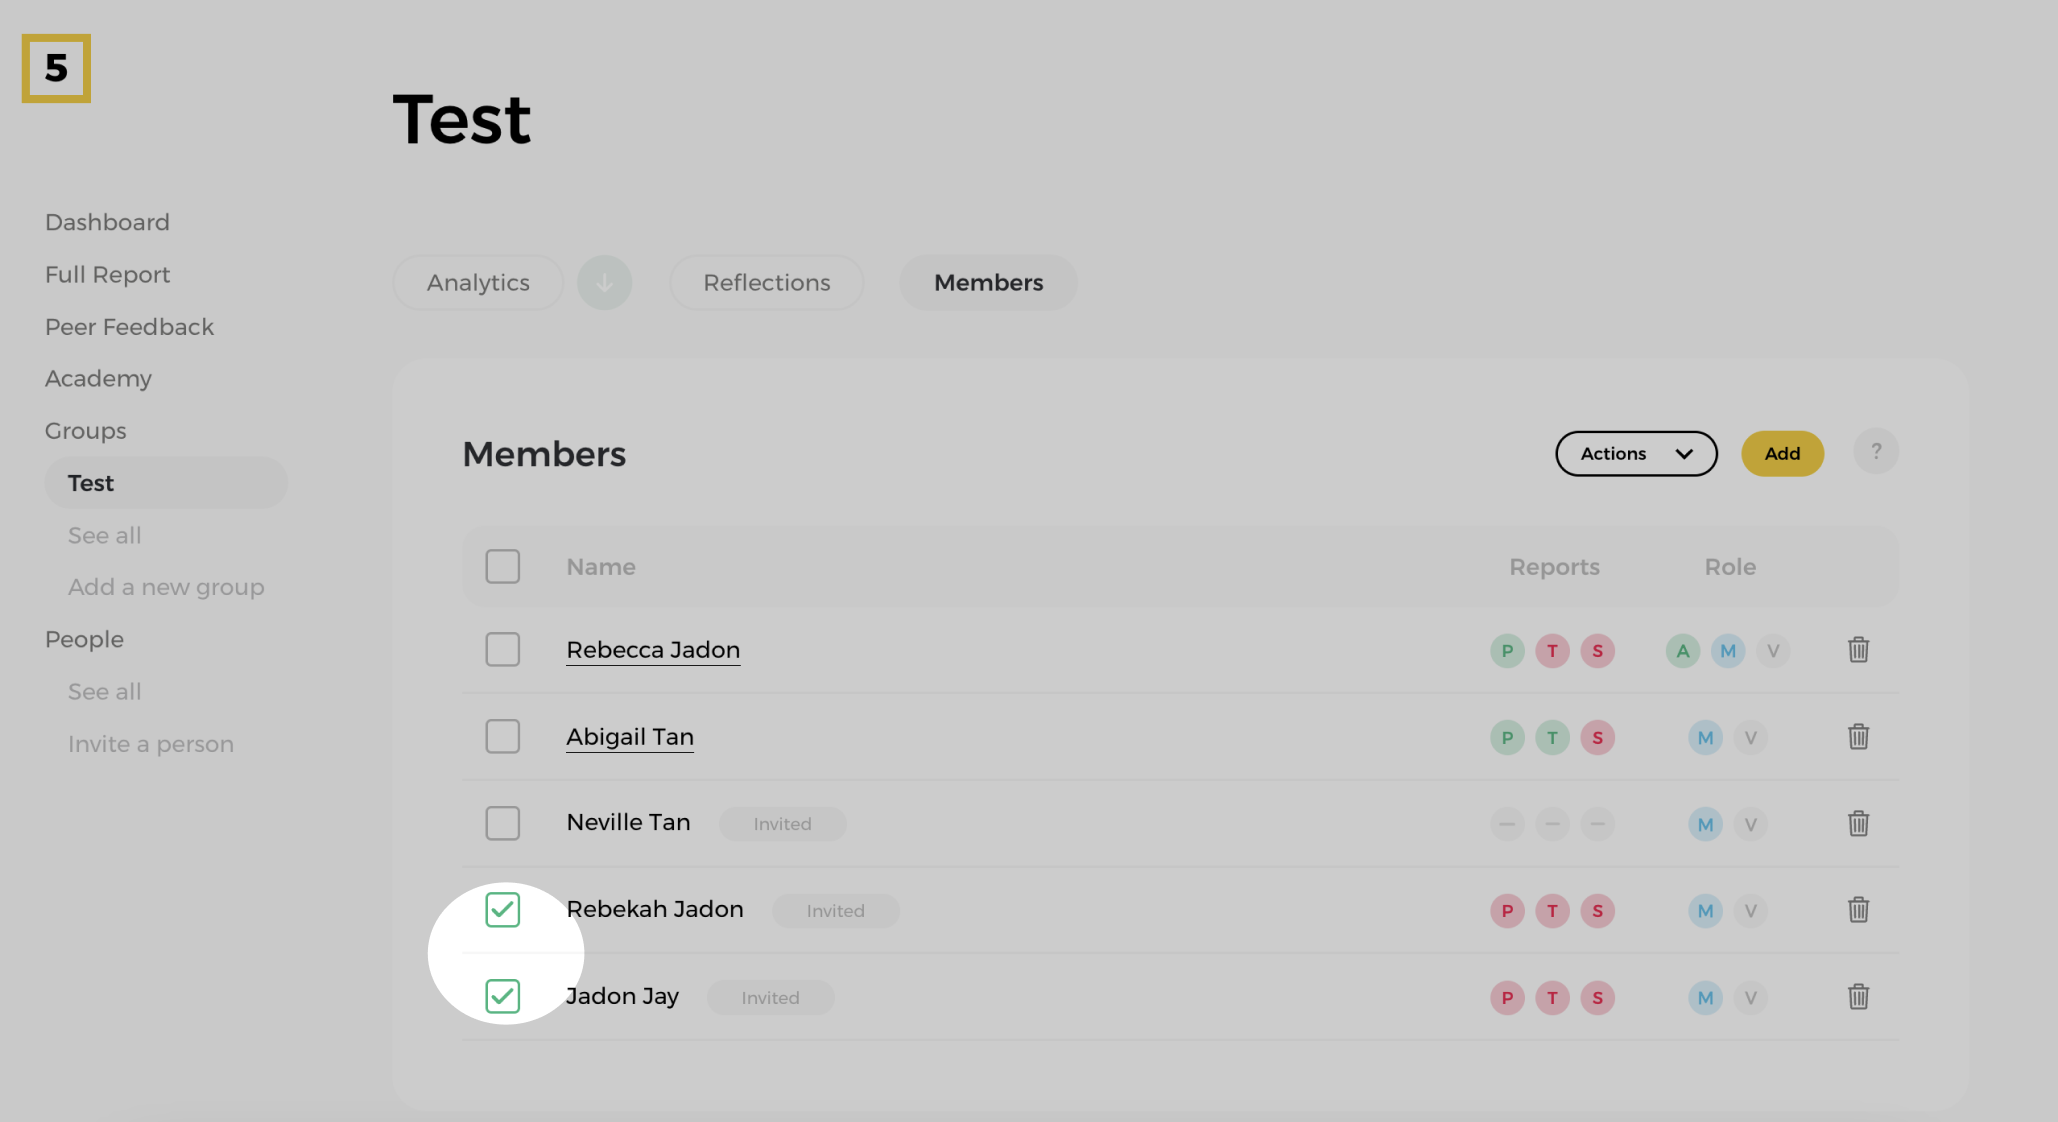2058x1122 pixels.
Task: Click the red S report badge for Abigail Tan
Action: tap(1597, 738)
